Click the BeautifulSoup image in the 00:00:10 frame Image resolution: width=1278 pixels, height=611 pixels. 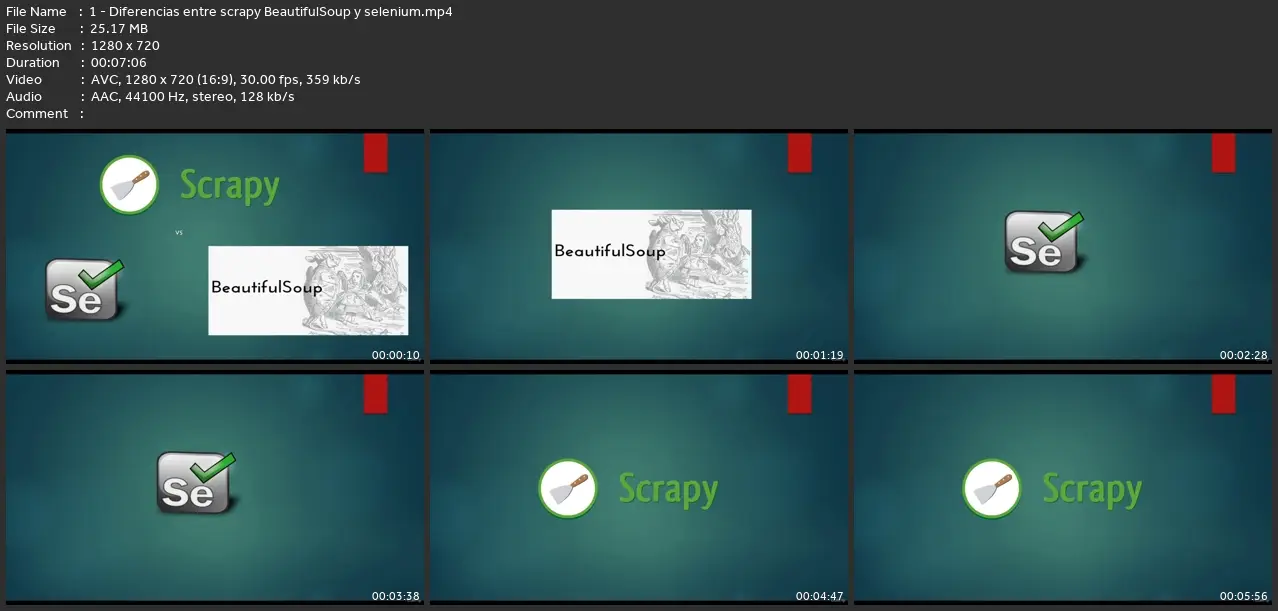308,290
